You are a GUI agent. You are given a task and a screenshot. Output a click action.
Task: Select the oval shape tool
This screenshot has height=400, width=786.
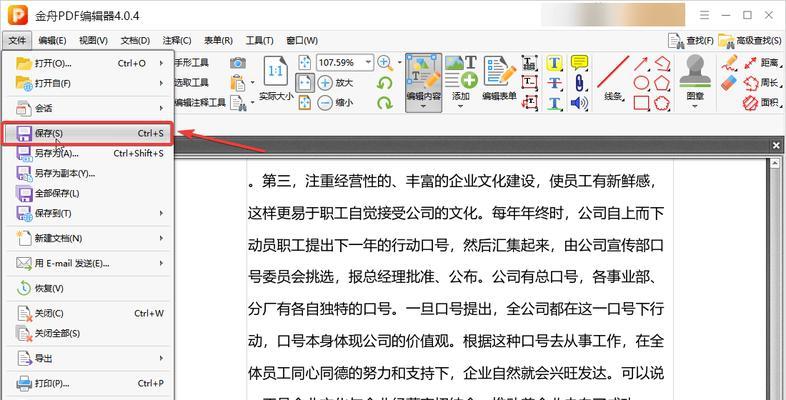(641, 83)
